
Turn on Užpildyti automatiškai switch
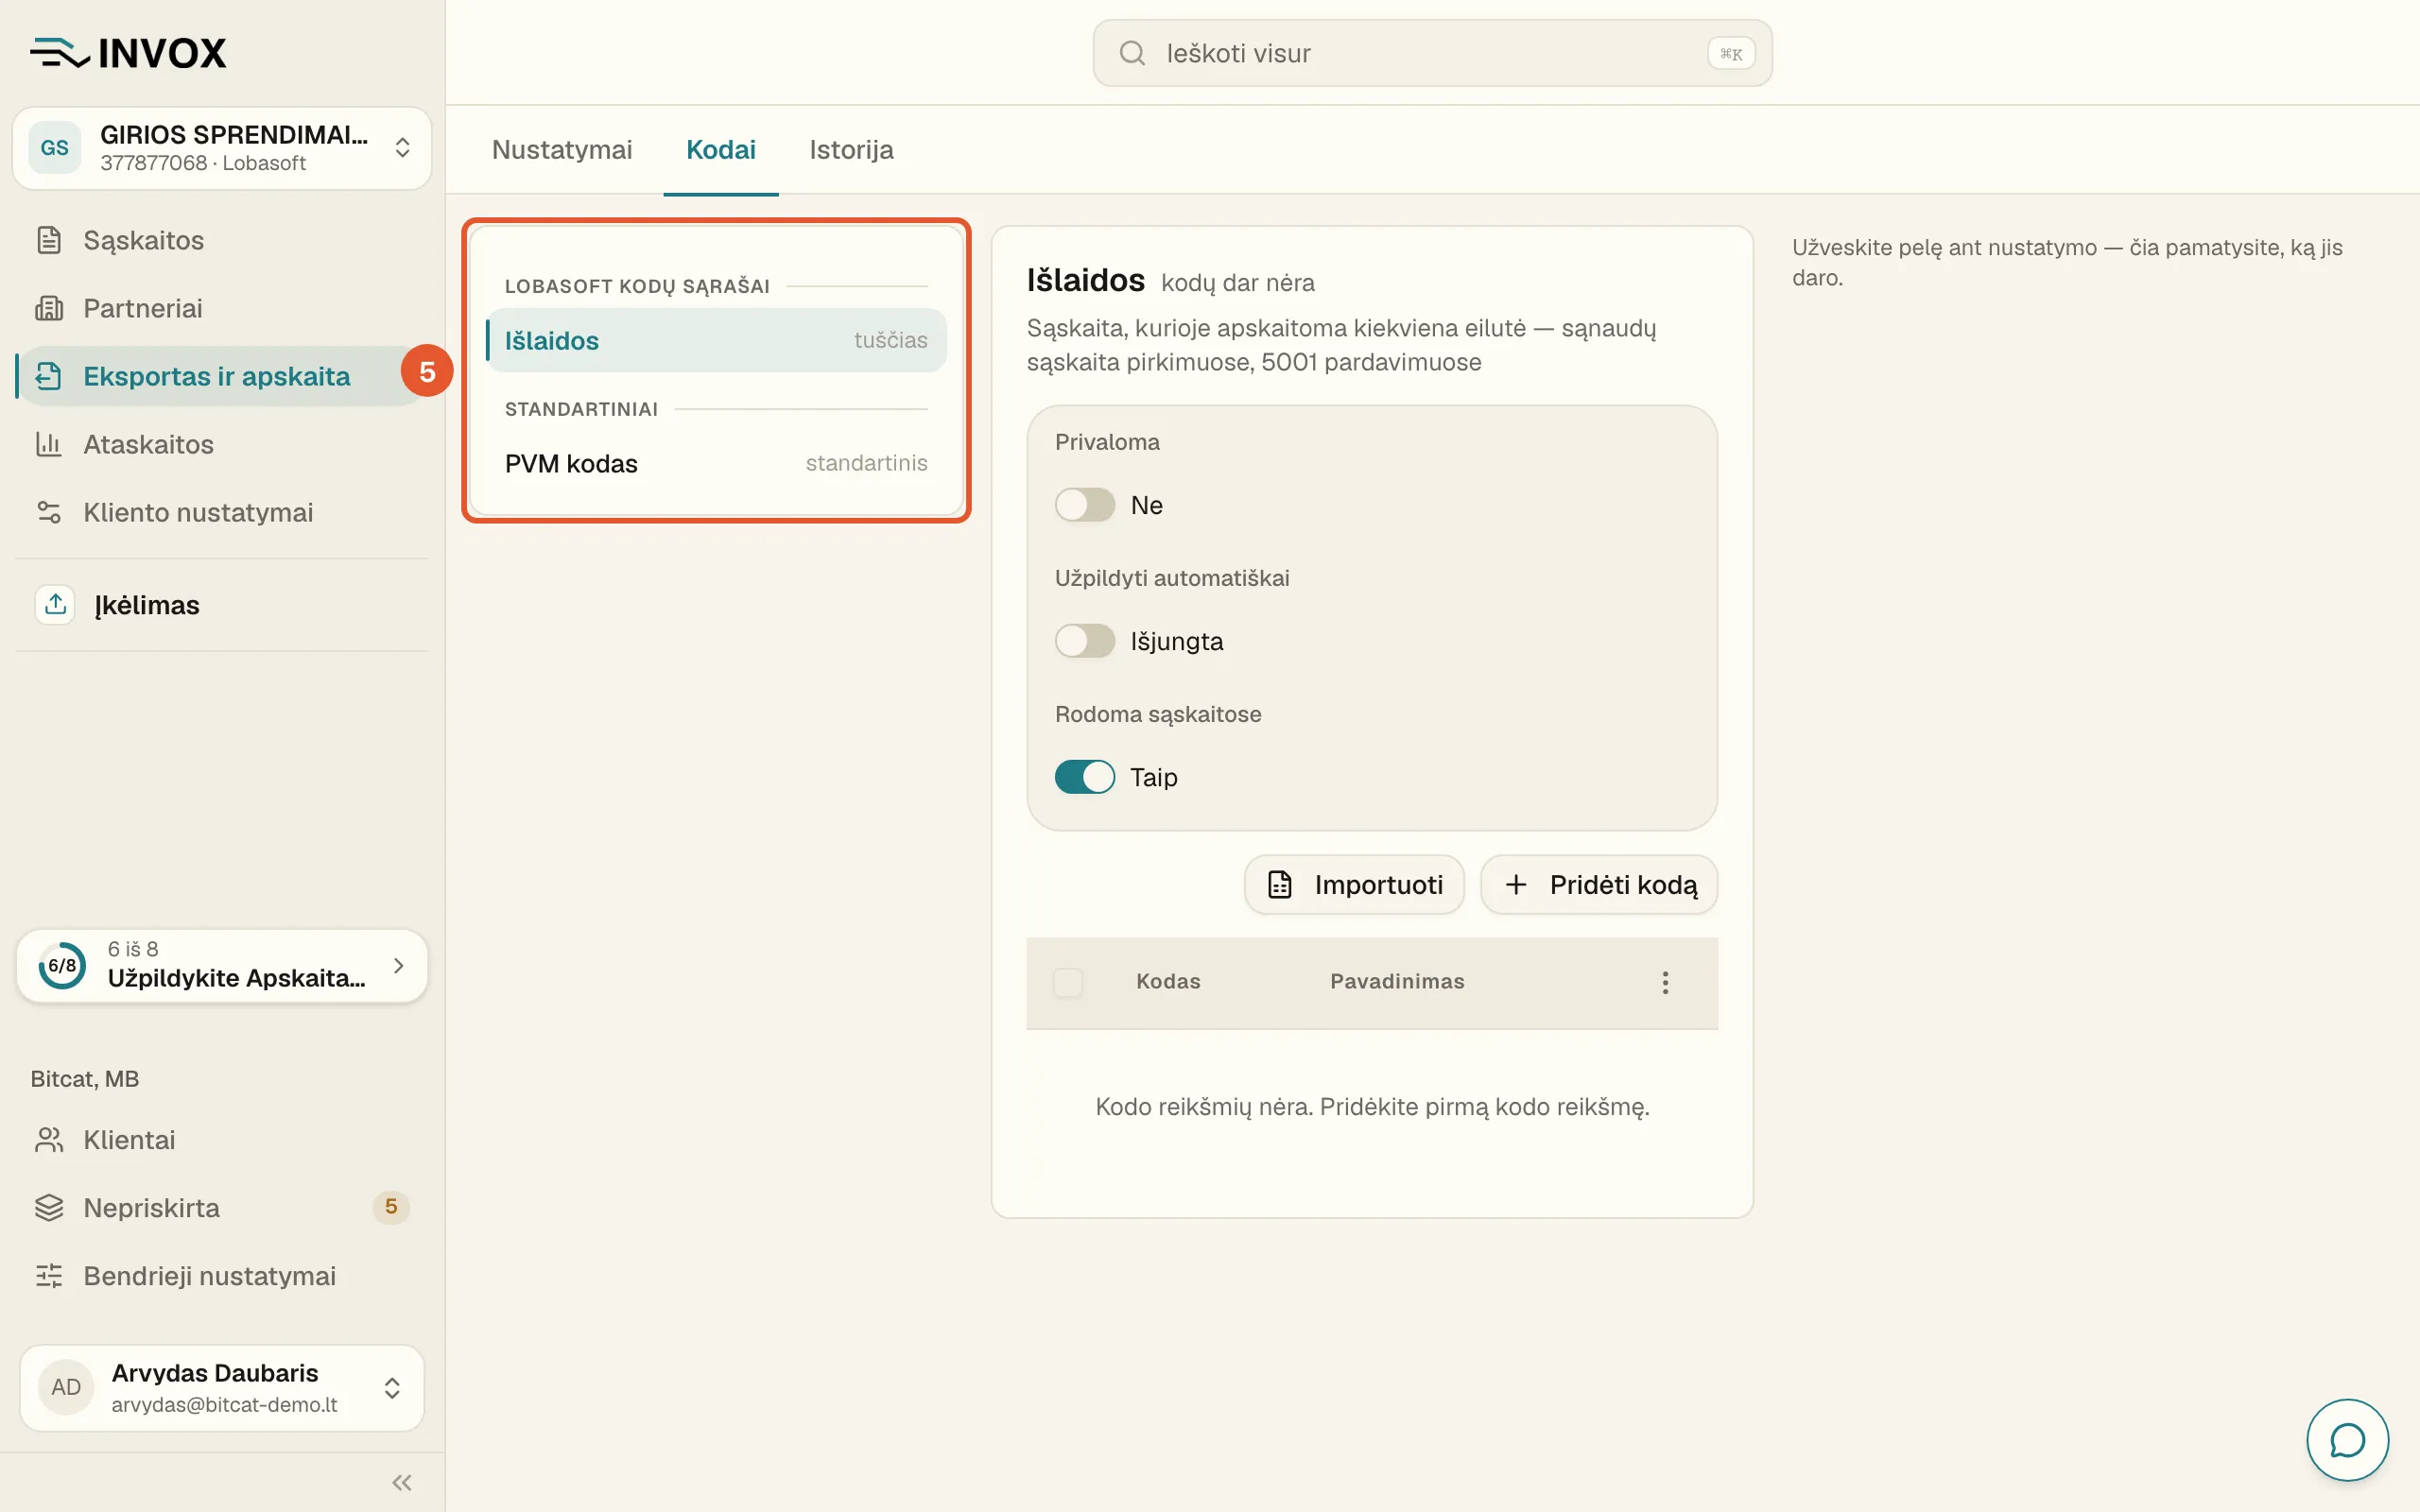coord(1084,641)
